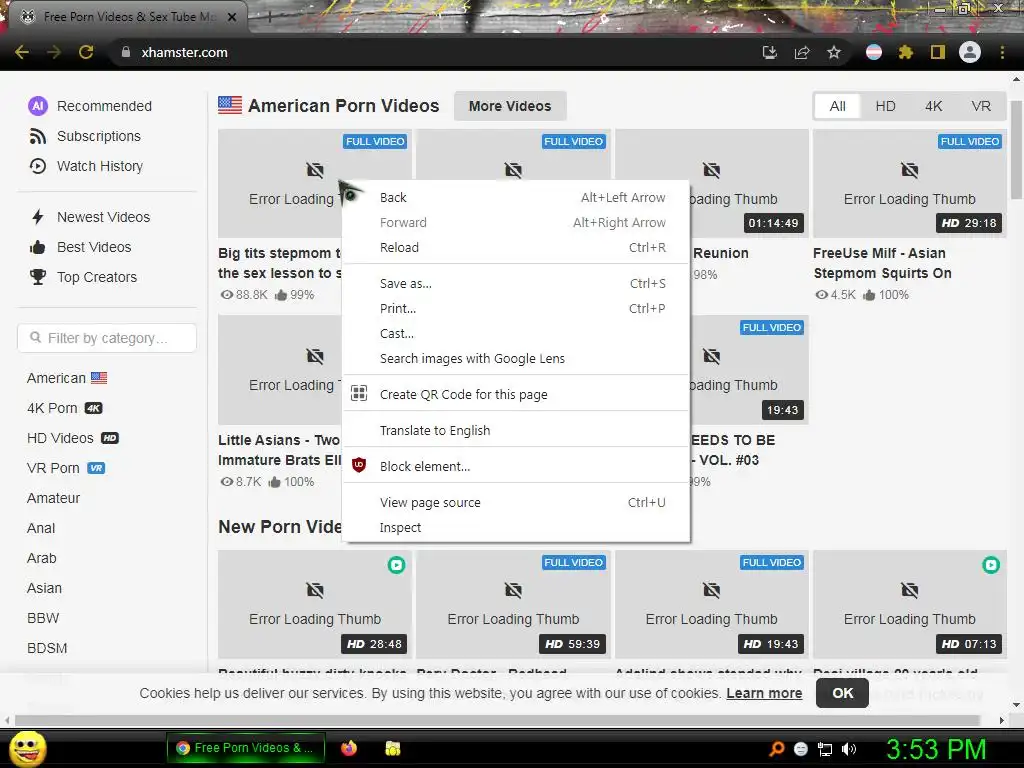Open the Learn more cookie link
This screenshot has width=1024, height=768.
764,693
